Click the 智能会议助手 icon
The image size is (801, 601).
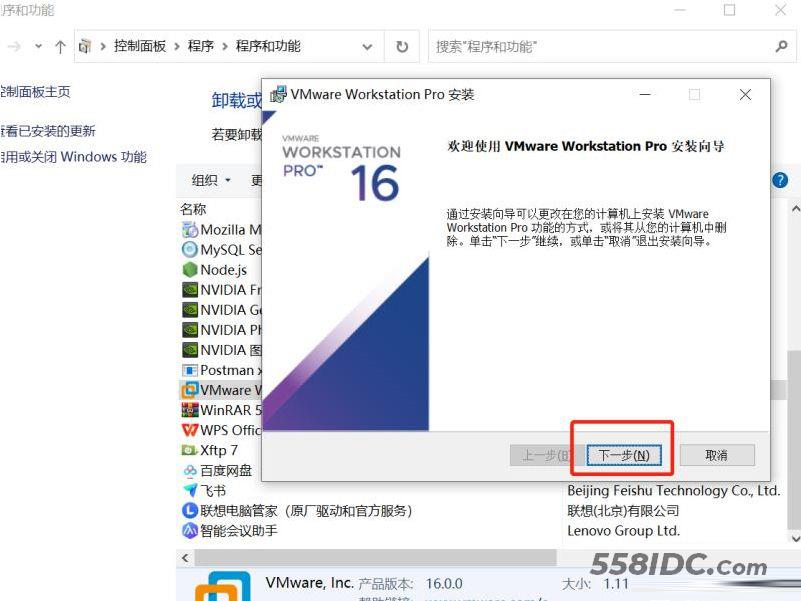[x=190, y=530]
